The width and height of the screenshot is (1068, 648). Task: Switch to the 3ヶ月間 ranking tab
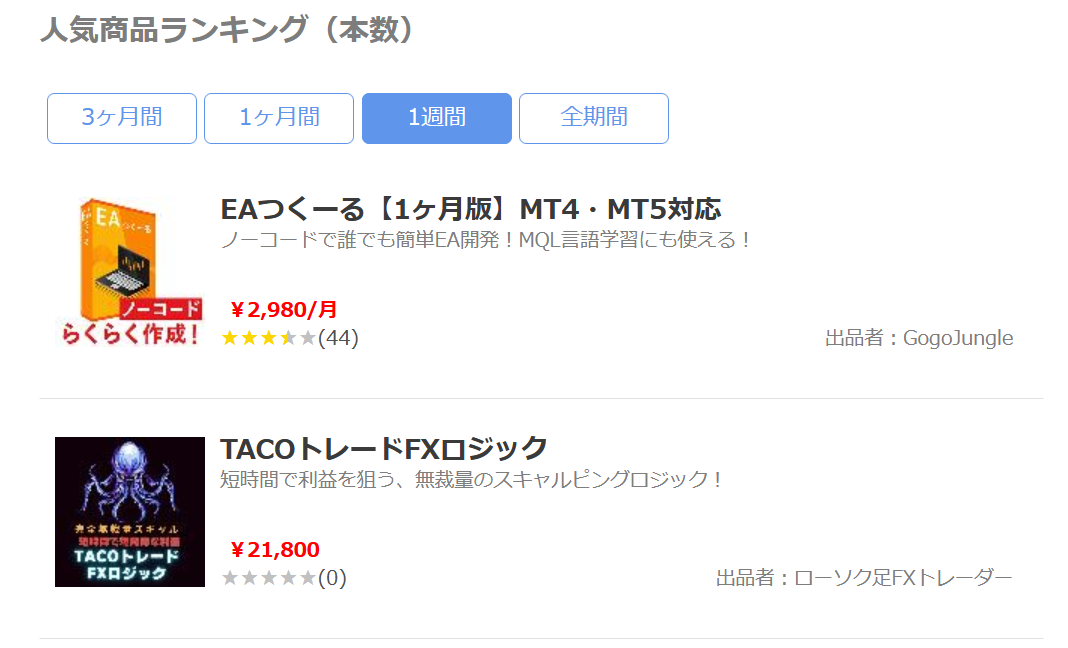point(121,118)
